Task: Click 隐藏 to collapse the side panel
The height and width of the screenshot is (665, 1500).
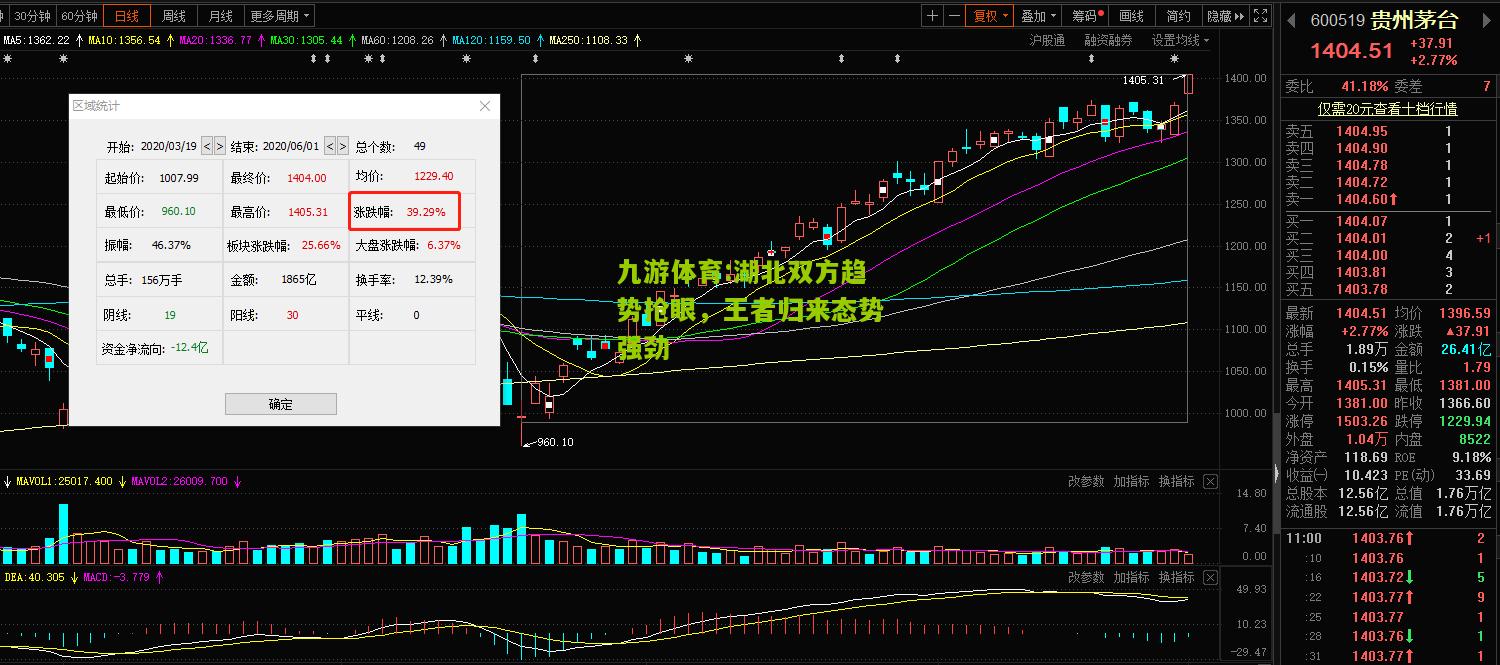Action: [x=1225, y=16]
